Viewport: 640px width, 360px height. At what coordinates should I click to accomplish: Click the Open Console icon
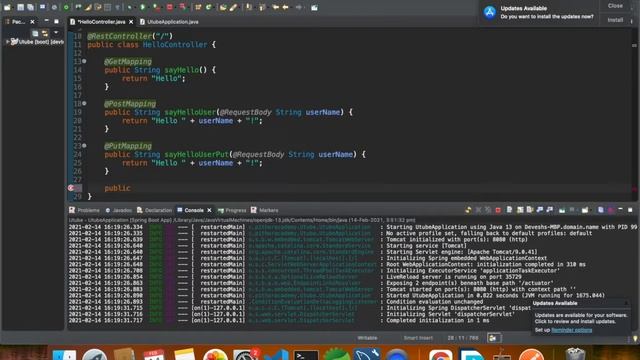click(585, 210)
